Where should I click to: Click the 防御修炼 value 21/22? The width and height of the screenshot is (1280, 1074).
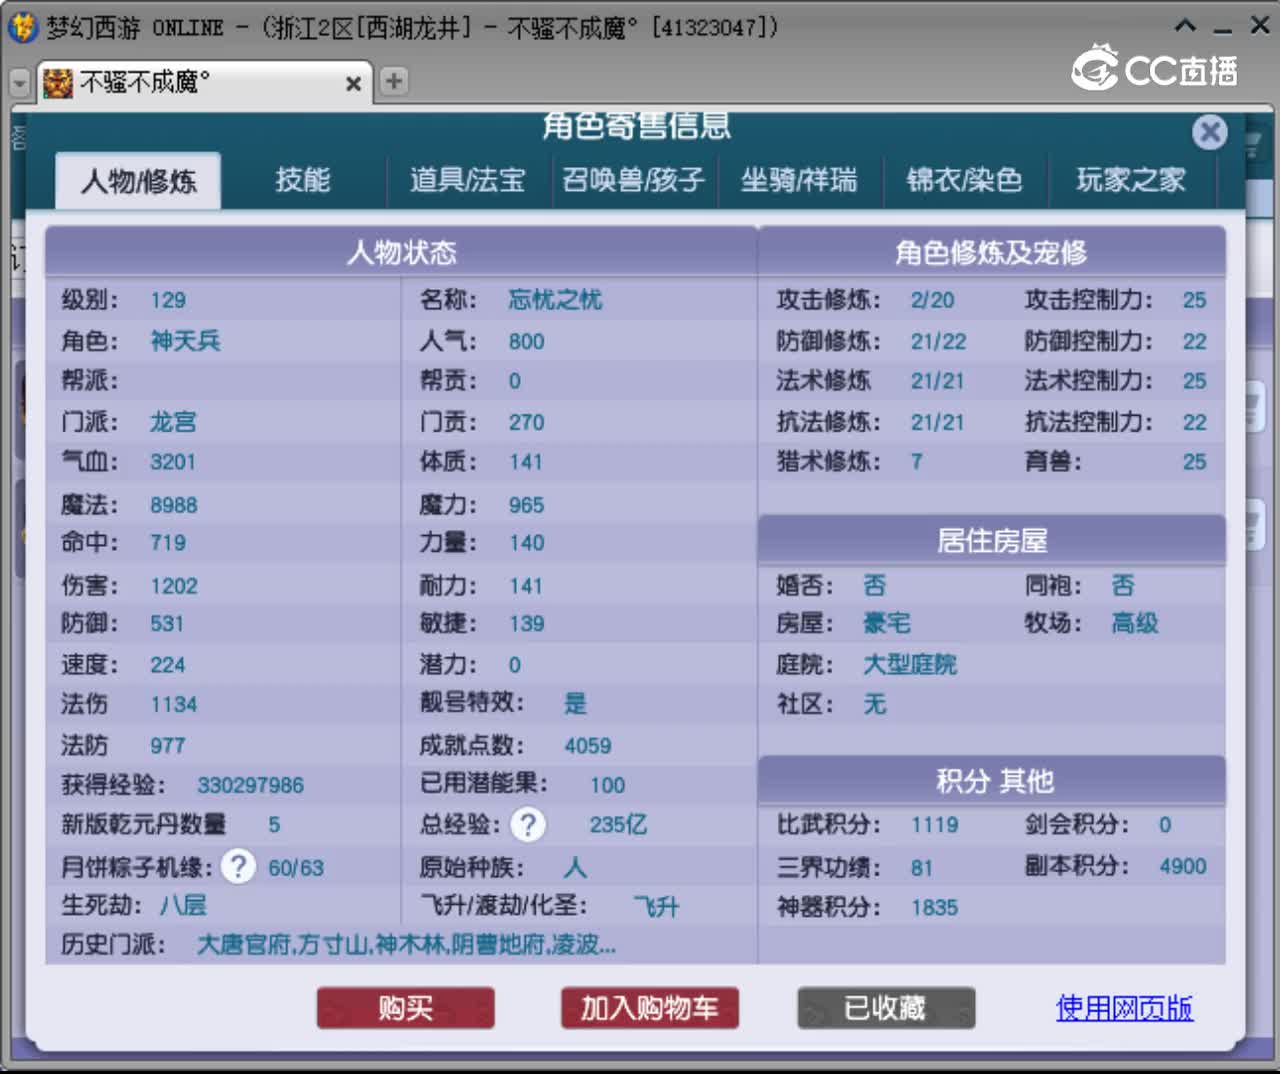(938, 342)
